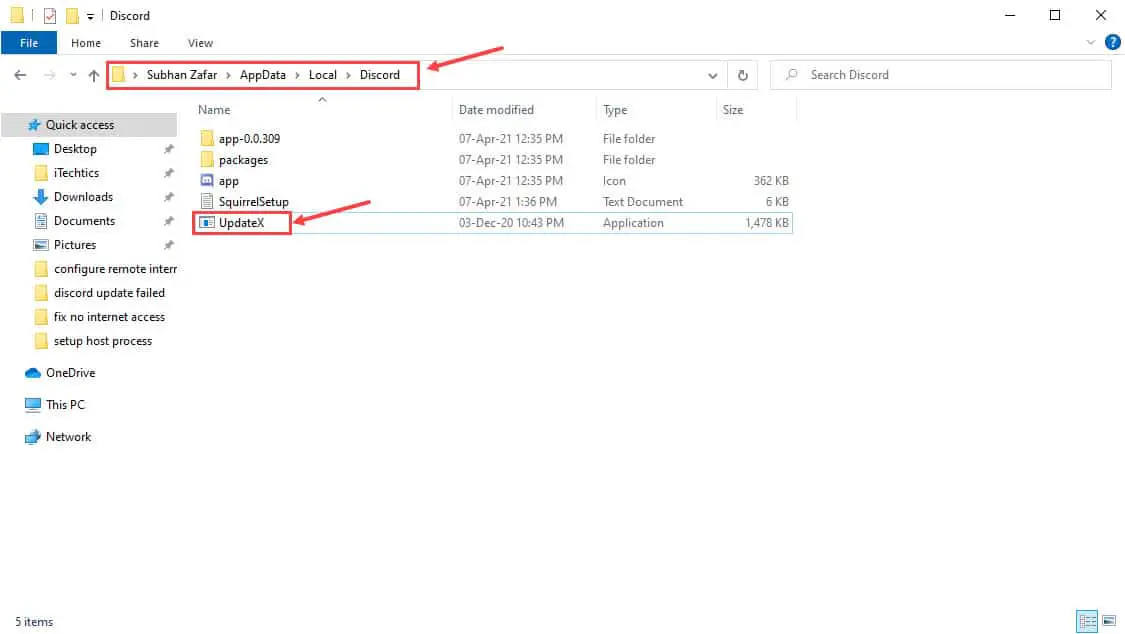Screen dimensions: 1125x634
Task: Click the Downloads arrow icon in sidebar
Action: click(x=41, y=197)
